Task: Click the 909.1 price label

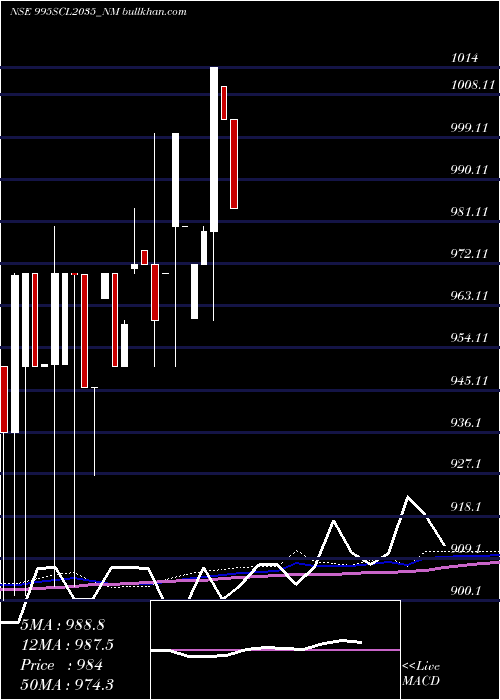Action: [466, 548]
